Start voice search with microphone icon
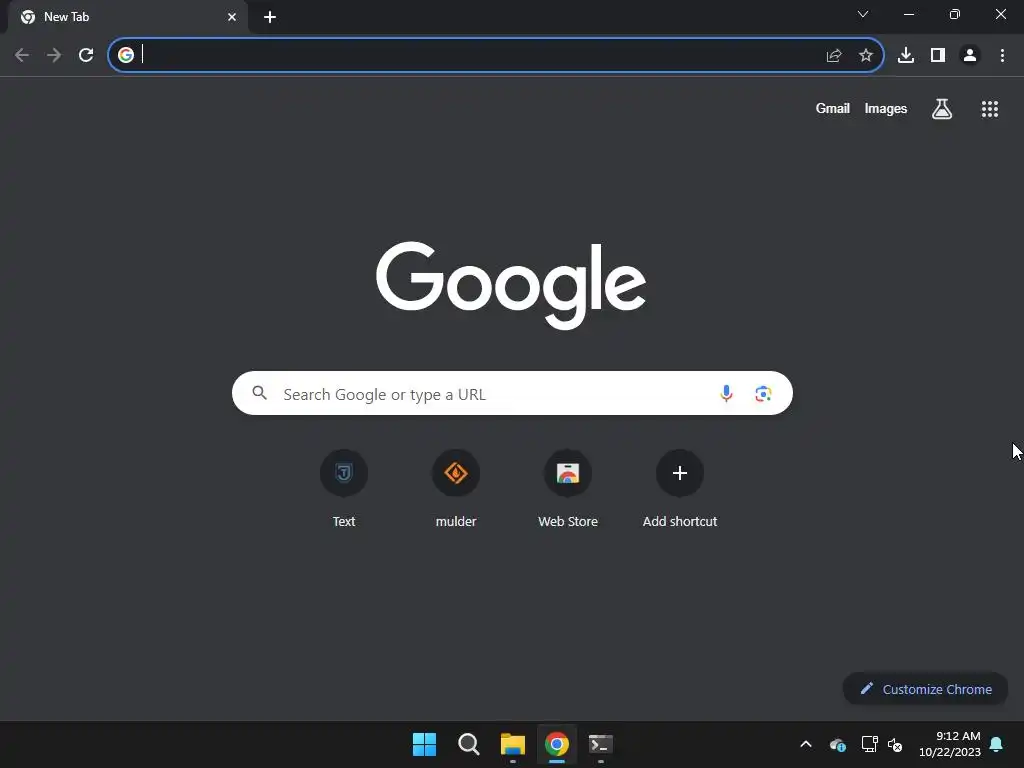This screenshot has width=1024, height=768. coord(726,393)
